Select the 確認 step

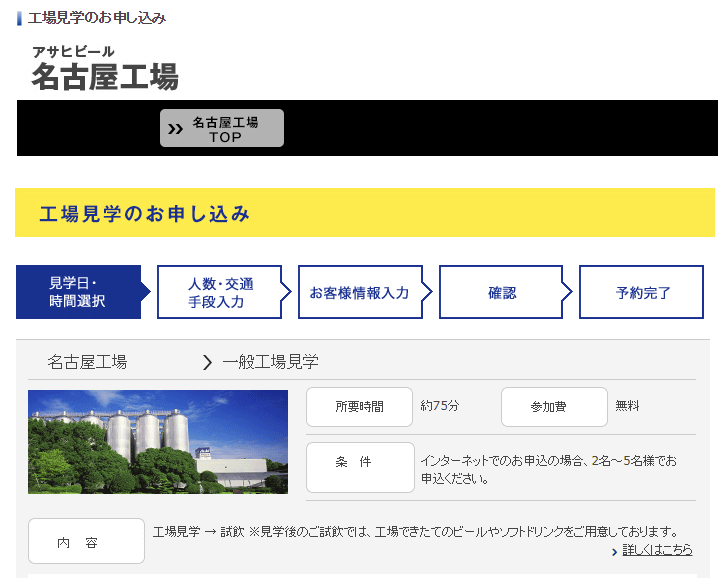pos(506,292)
